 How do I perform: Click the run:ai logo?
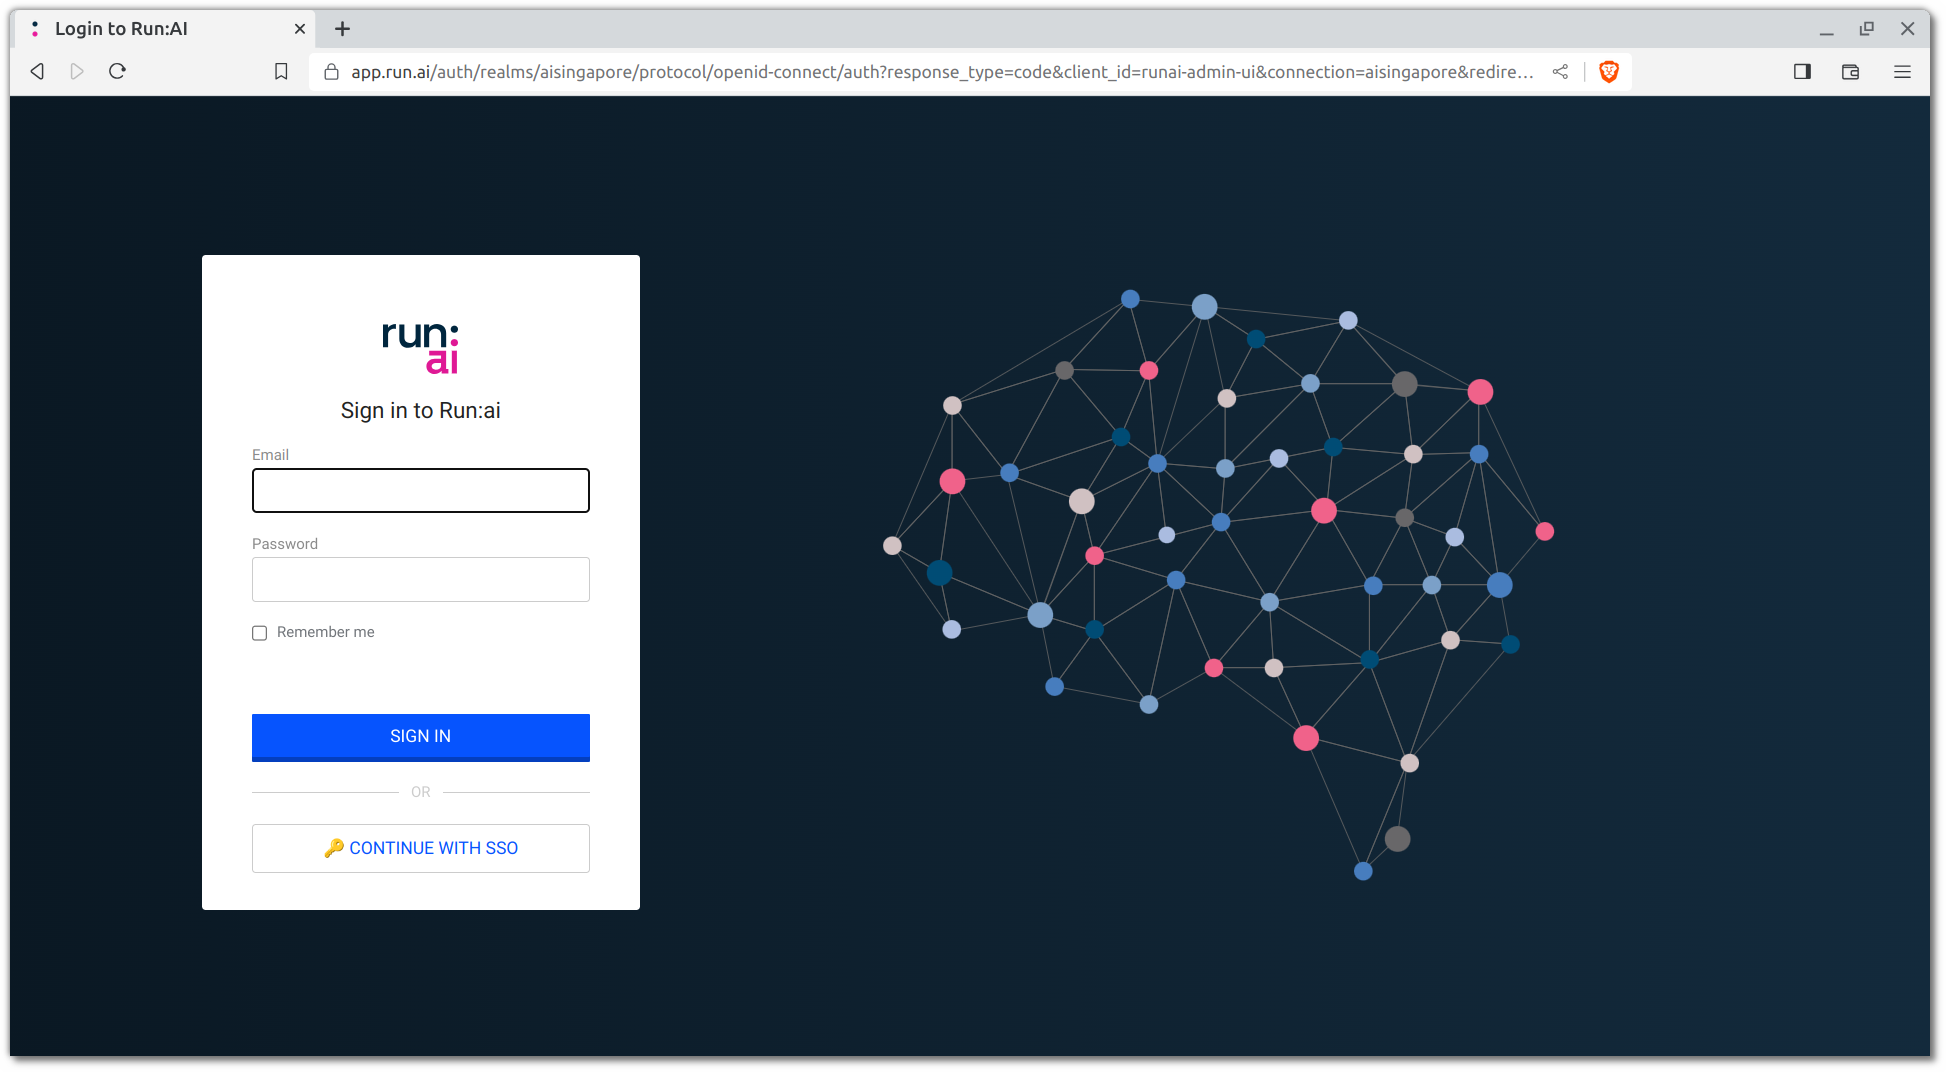(420, 347)
